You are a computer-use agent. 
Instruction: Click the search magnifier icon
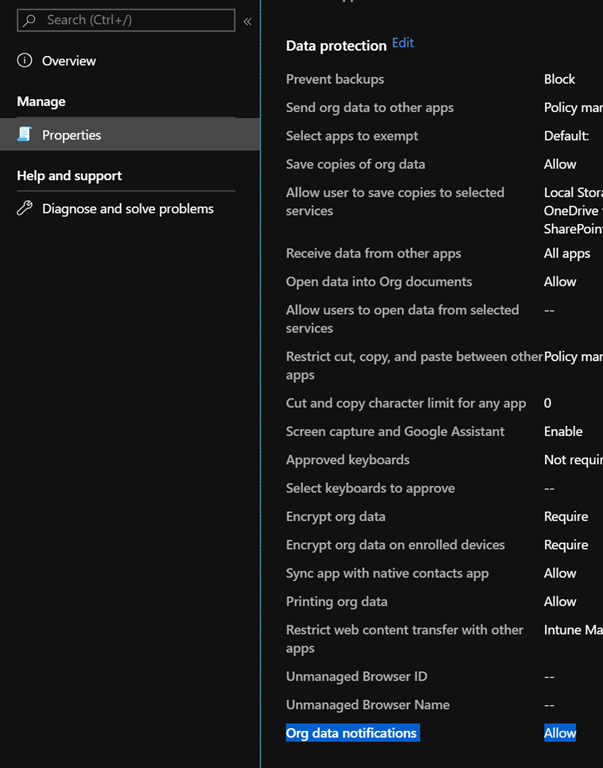coord(30,20)
